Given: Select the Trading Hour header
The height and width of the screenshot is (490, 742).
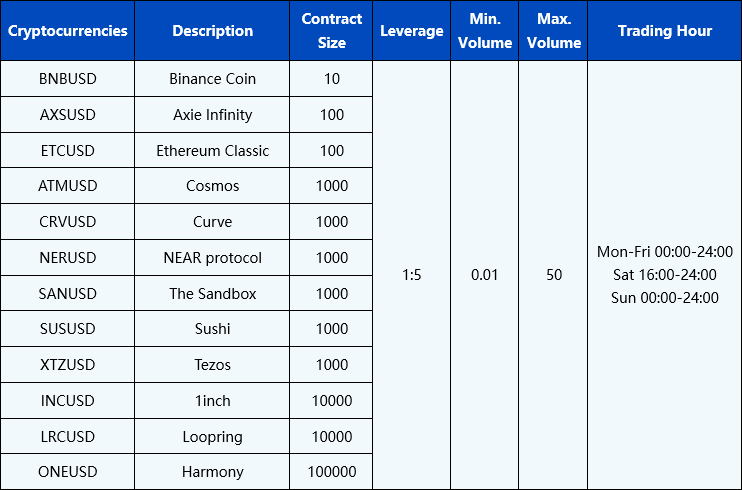Looking at the screenshot, I should (664, 31).
